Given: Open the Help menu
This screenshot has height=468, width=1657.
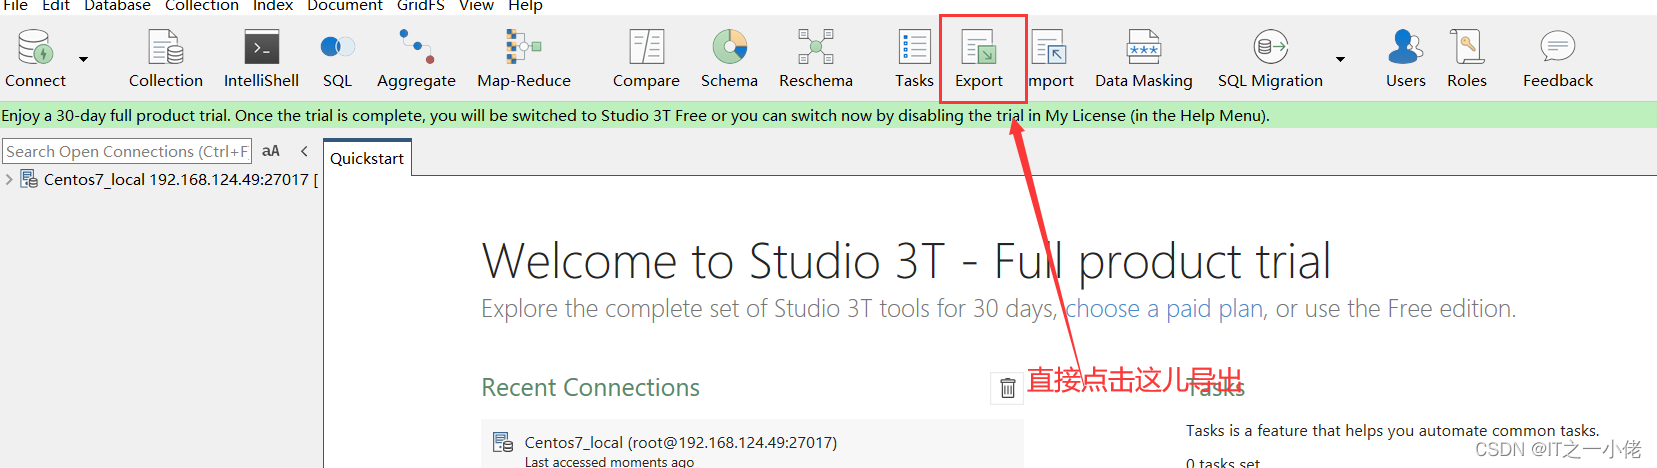Looking at the screenshot, I should 525,6.
